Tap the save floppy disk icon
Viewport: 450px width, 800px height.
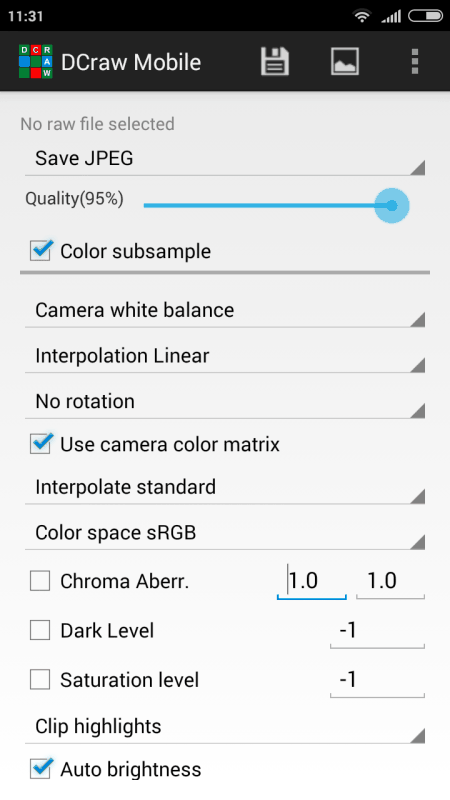(274, 62)
